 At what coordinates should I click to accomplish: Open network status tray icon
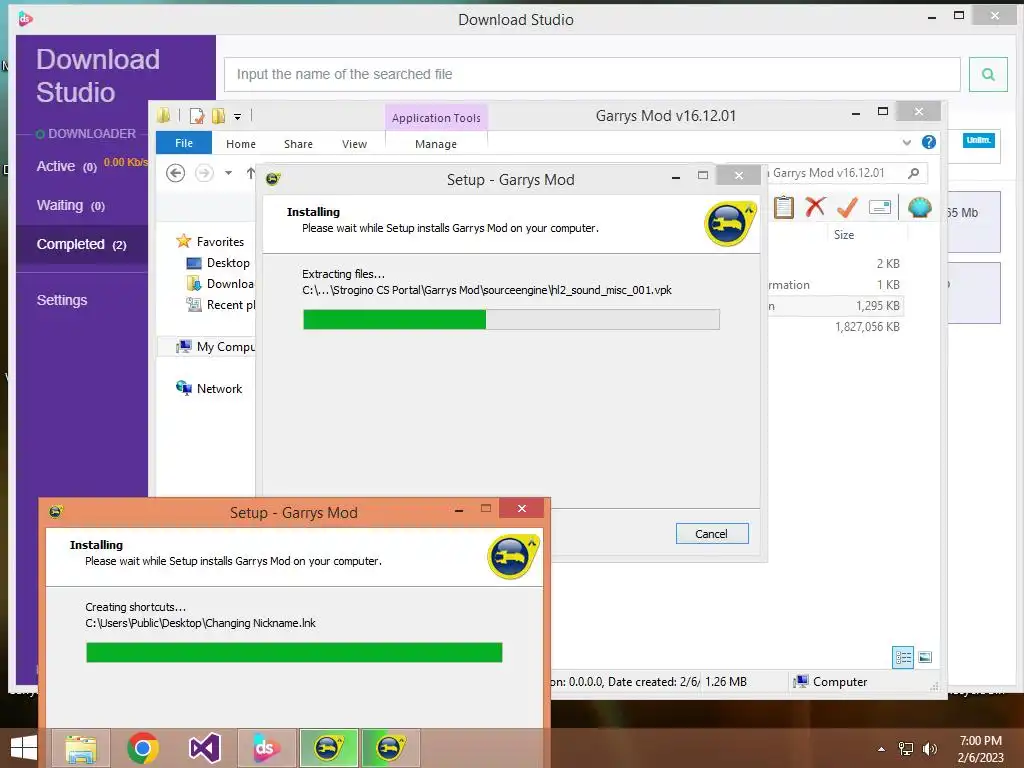click(x=906, y=749)
